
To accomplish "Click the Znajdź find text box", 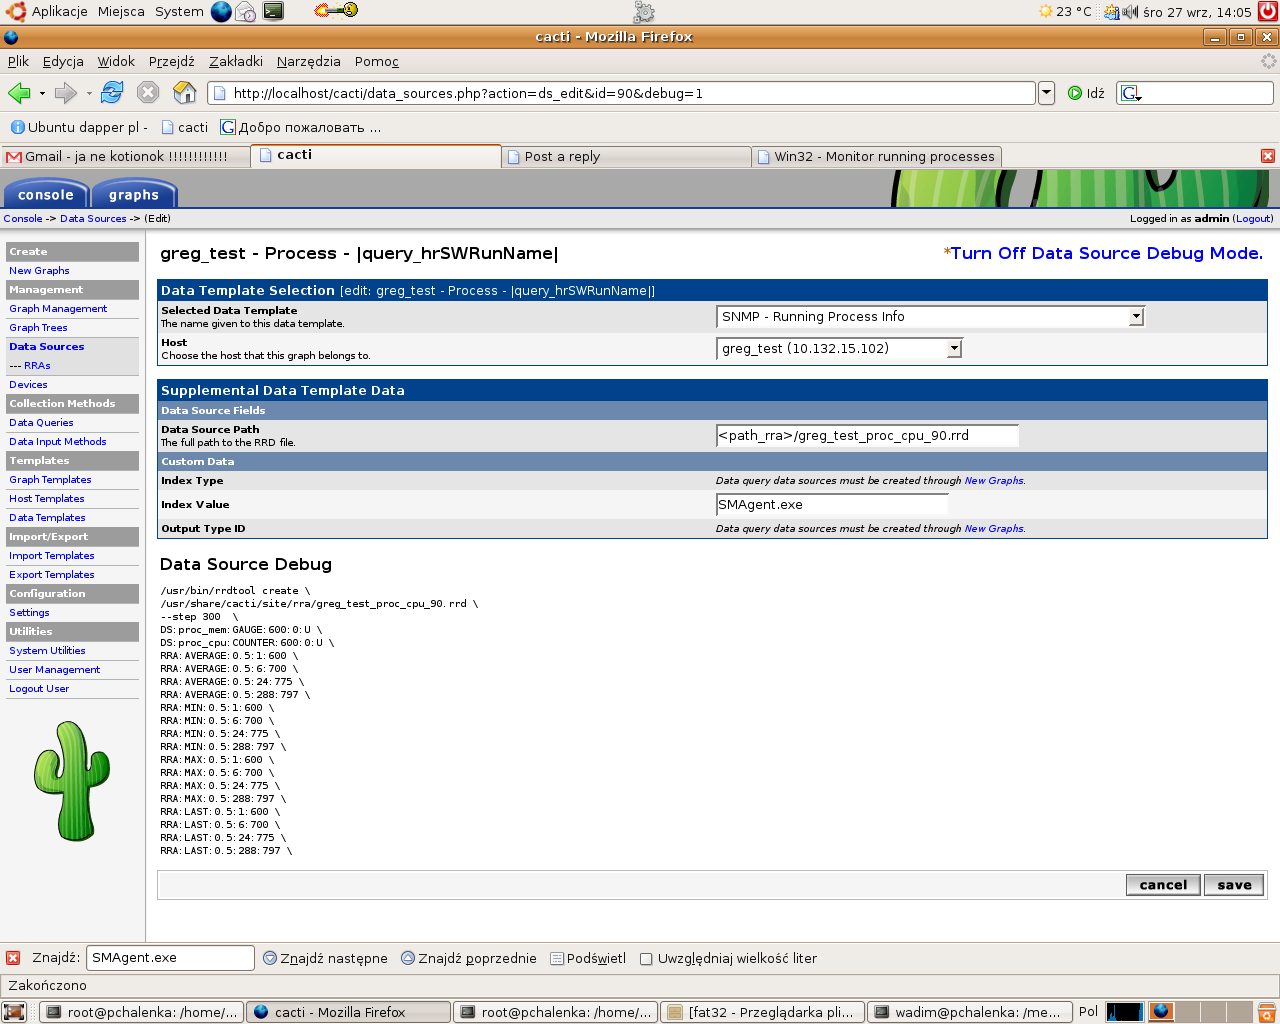I will pyautogui.click(x=170, y=958).
